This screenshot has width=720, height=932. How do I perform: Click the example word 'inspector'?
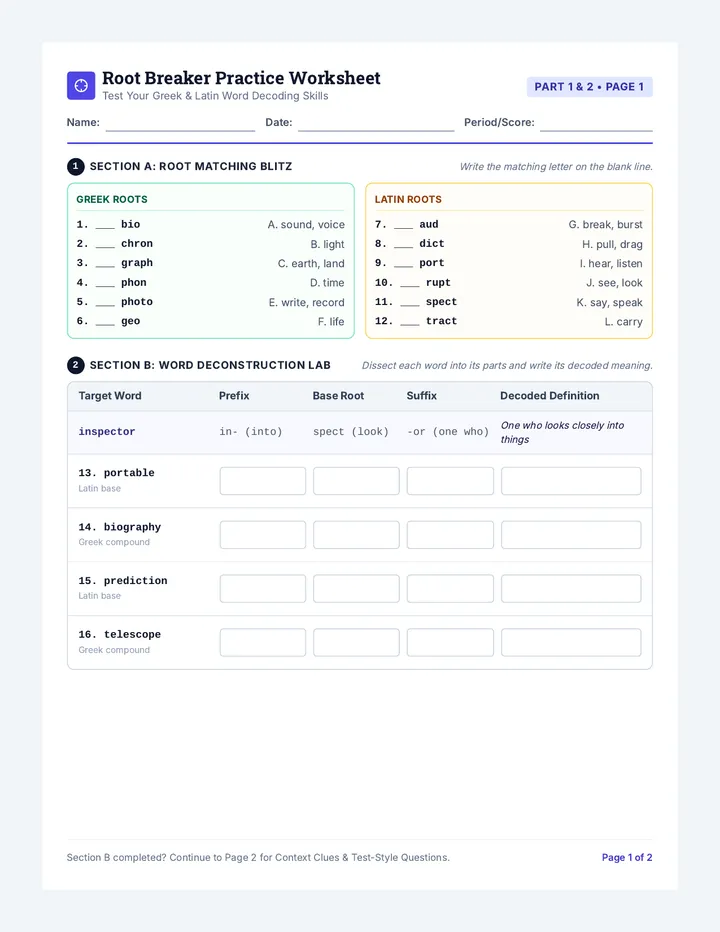coord(107,432)
